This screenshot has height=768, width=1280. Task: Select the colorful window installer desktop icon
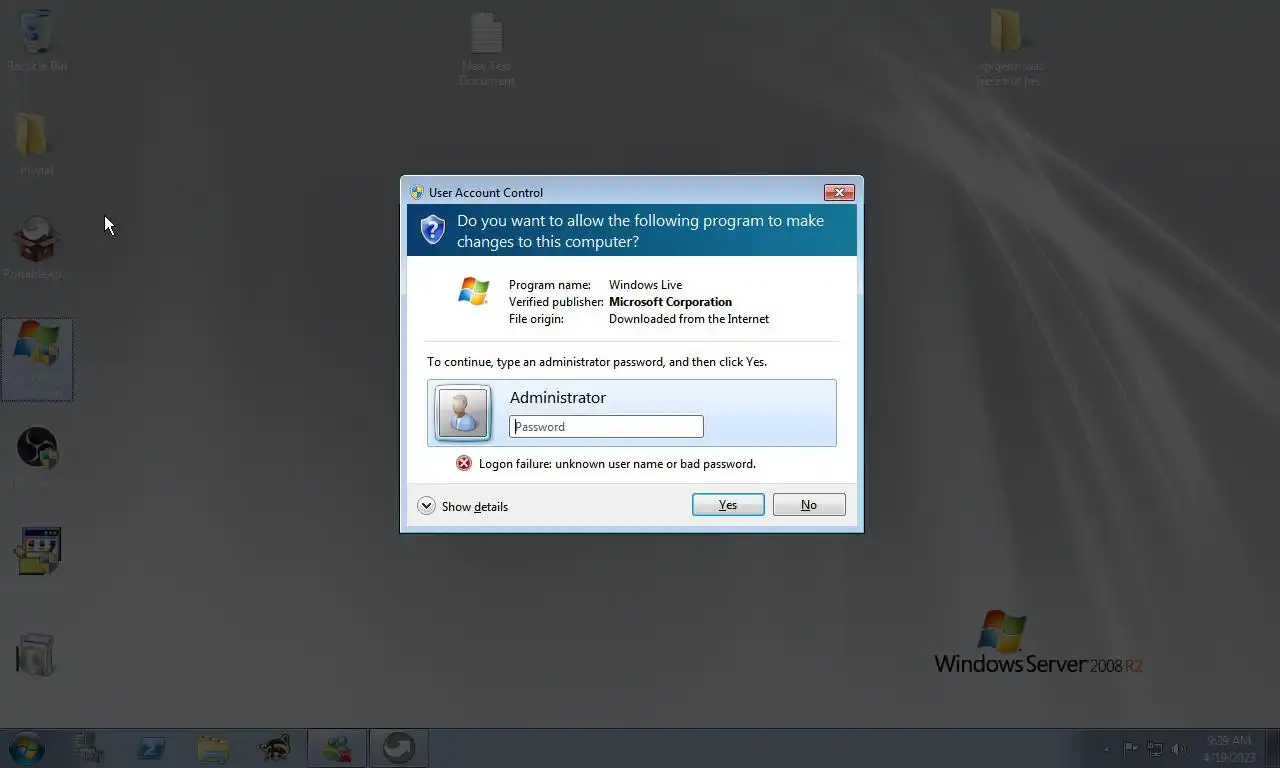click(x=38, y=551)
